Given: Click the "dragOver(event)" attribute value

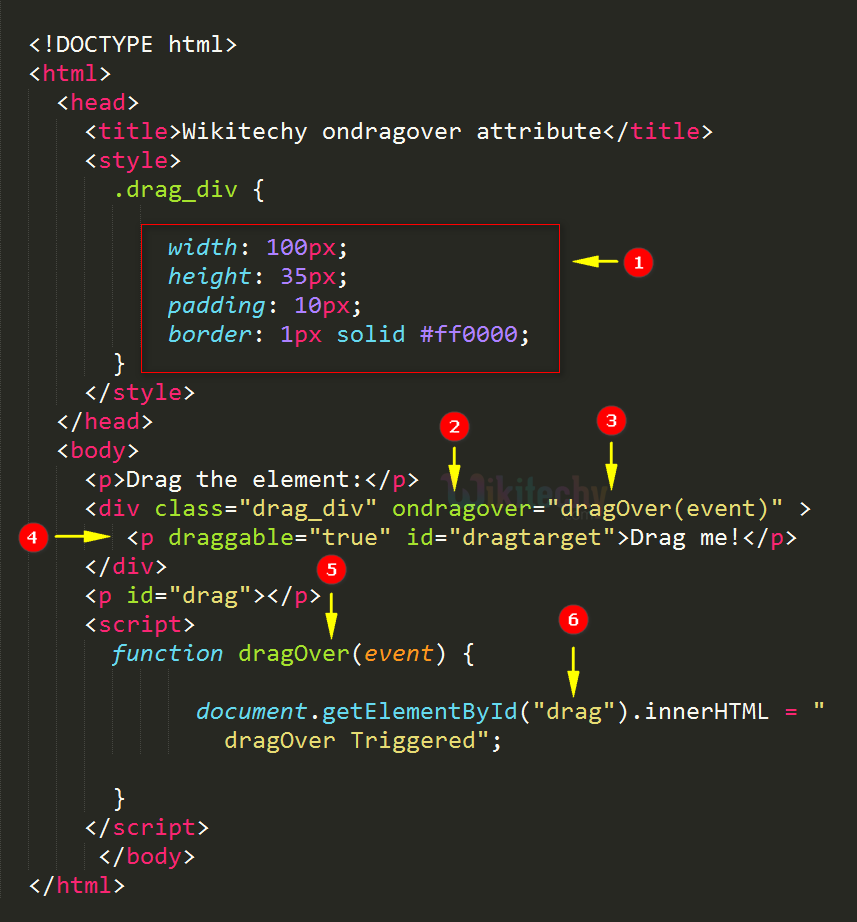Looking at the screenshot, I should click(665, 509).
